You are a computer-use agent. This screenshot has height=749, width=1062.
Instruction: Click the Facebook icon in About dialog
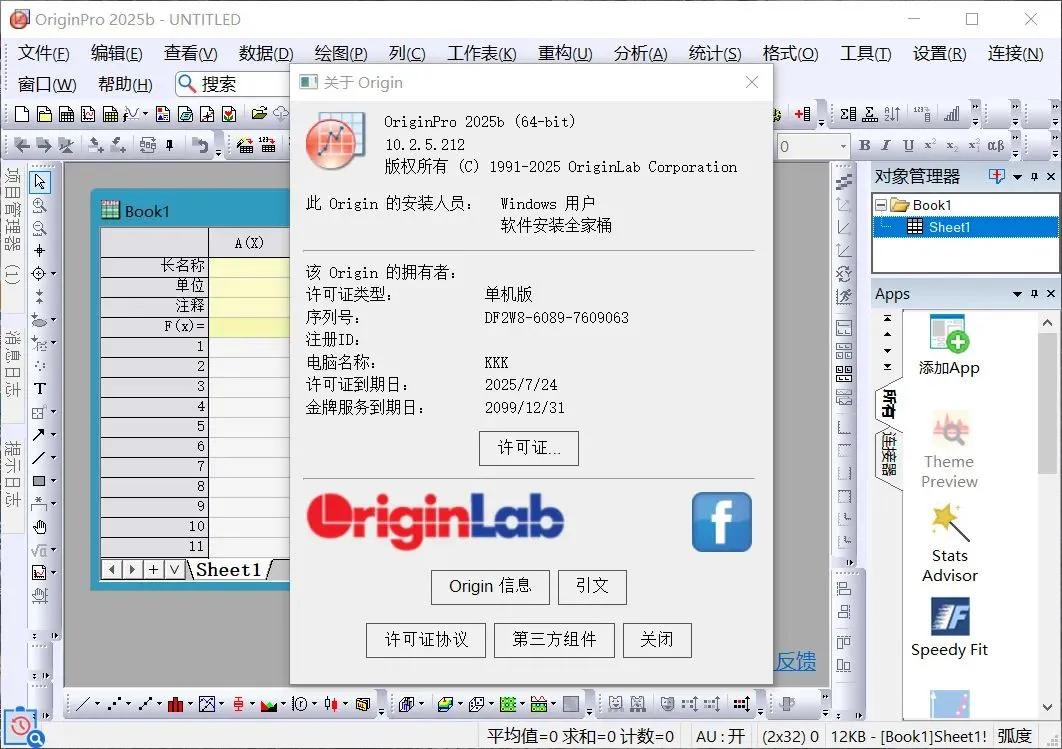click(721, 521)
